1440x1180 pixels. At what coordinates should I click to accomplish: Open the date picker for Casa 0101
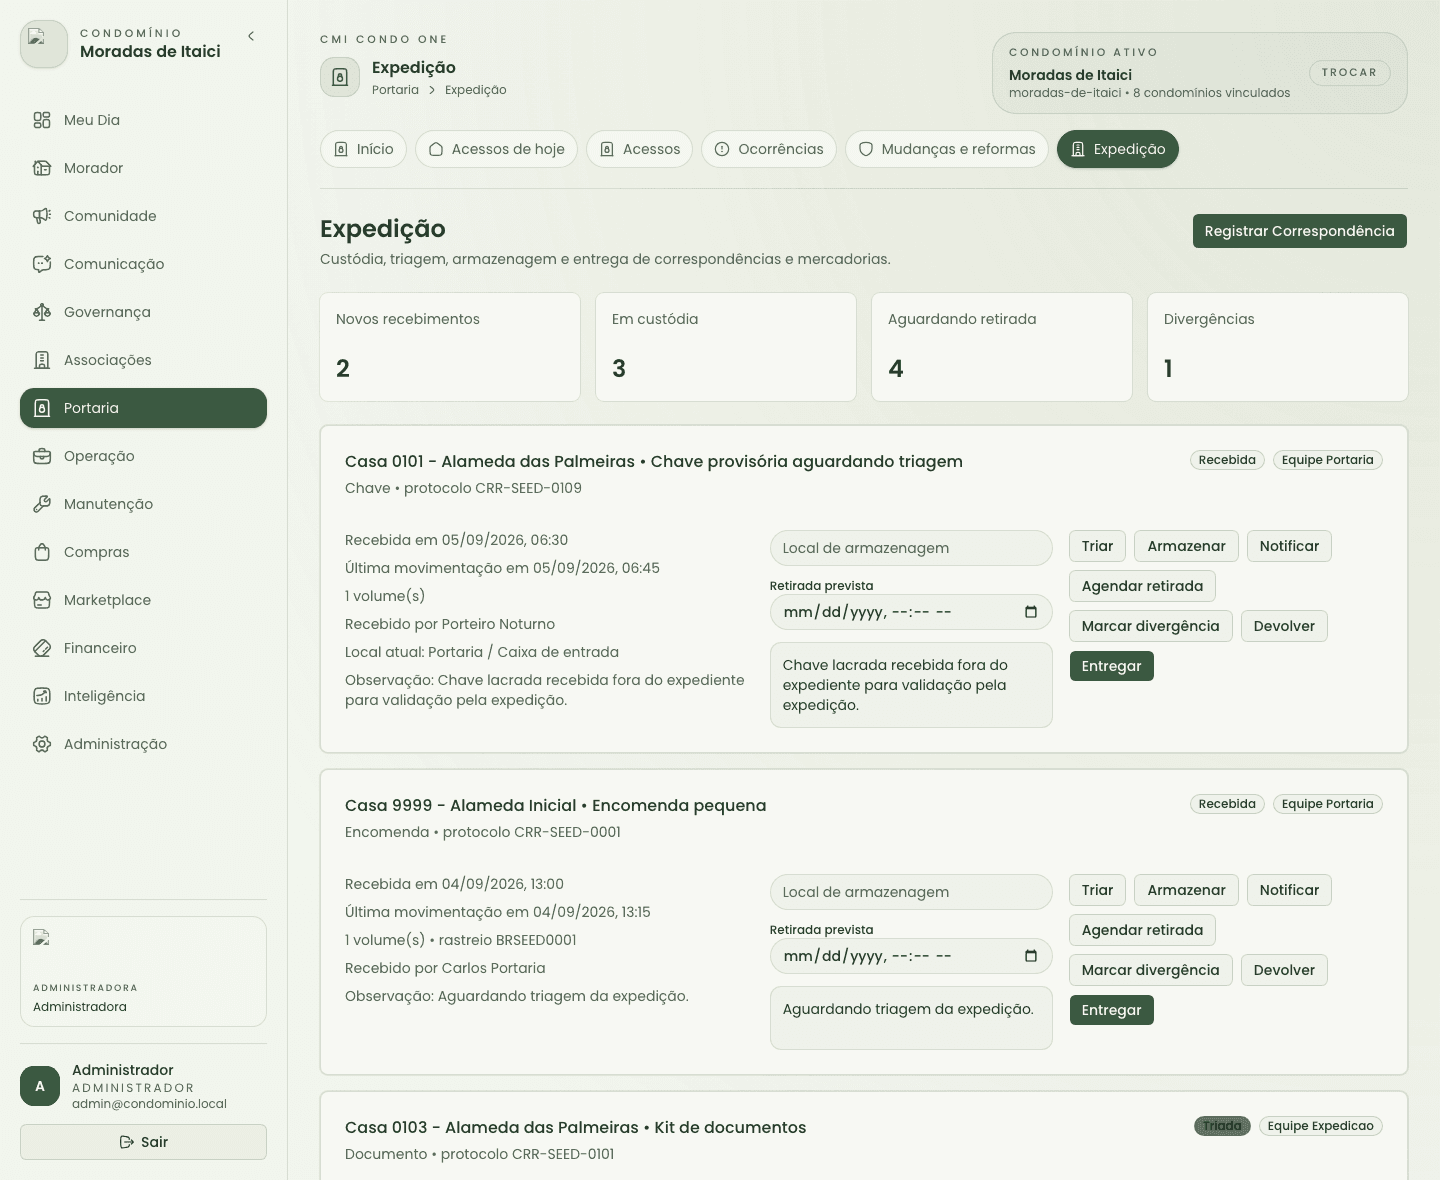[x=1031, y=612]
